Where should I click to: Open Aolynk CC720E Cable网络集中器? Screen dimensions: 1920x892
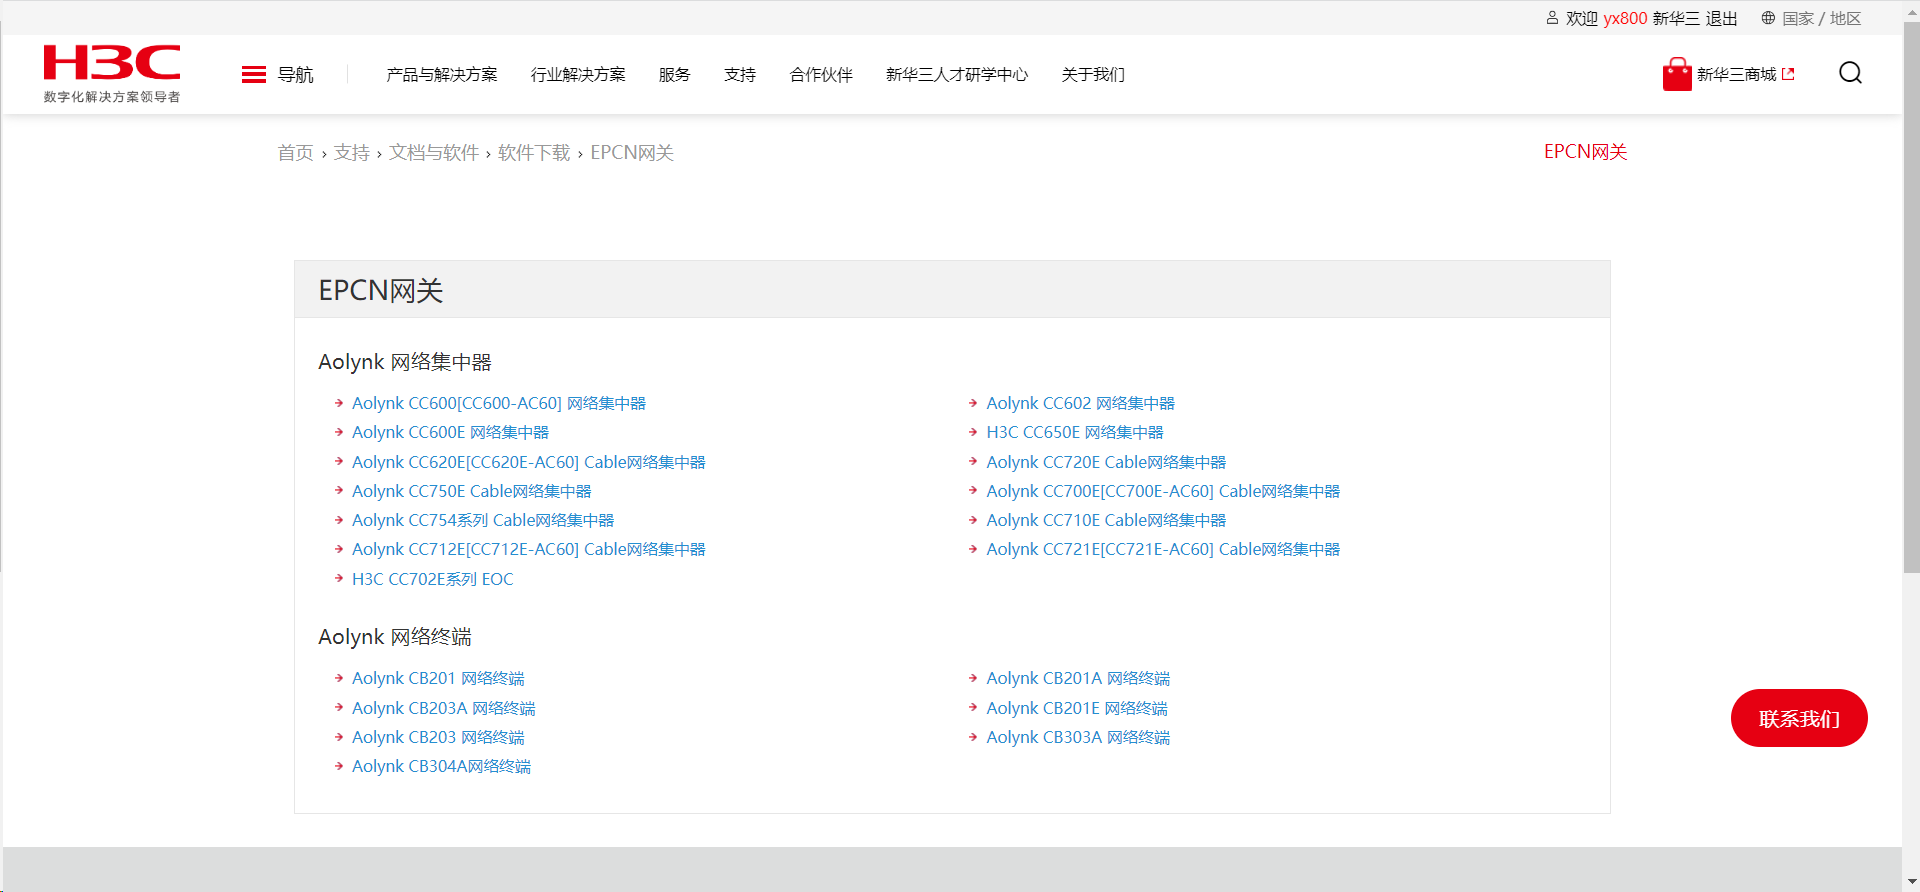pos(1106,462)
